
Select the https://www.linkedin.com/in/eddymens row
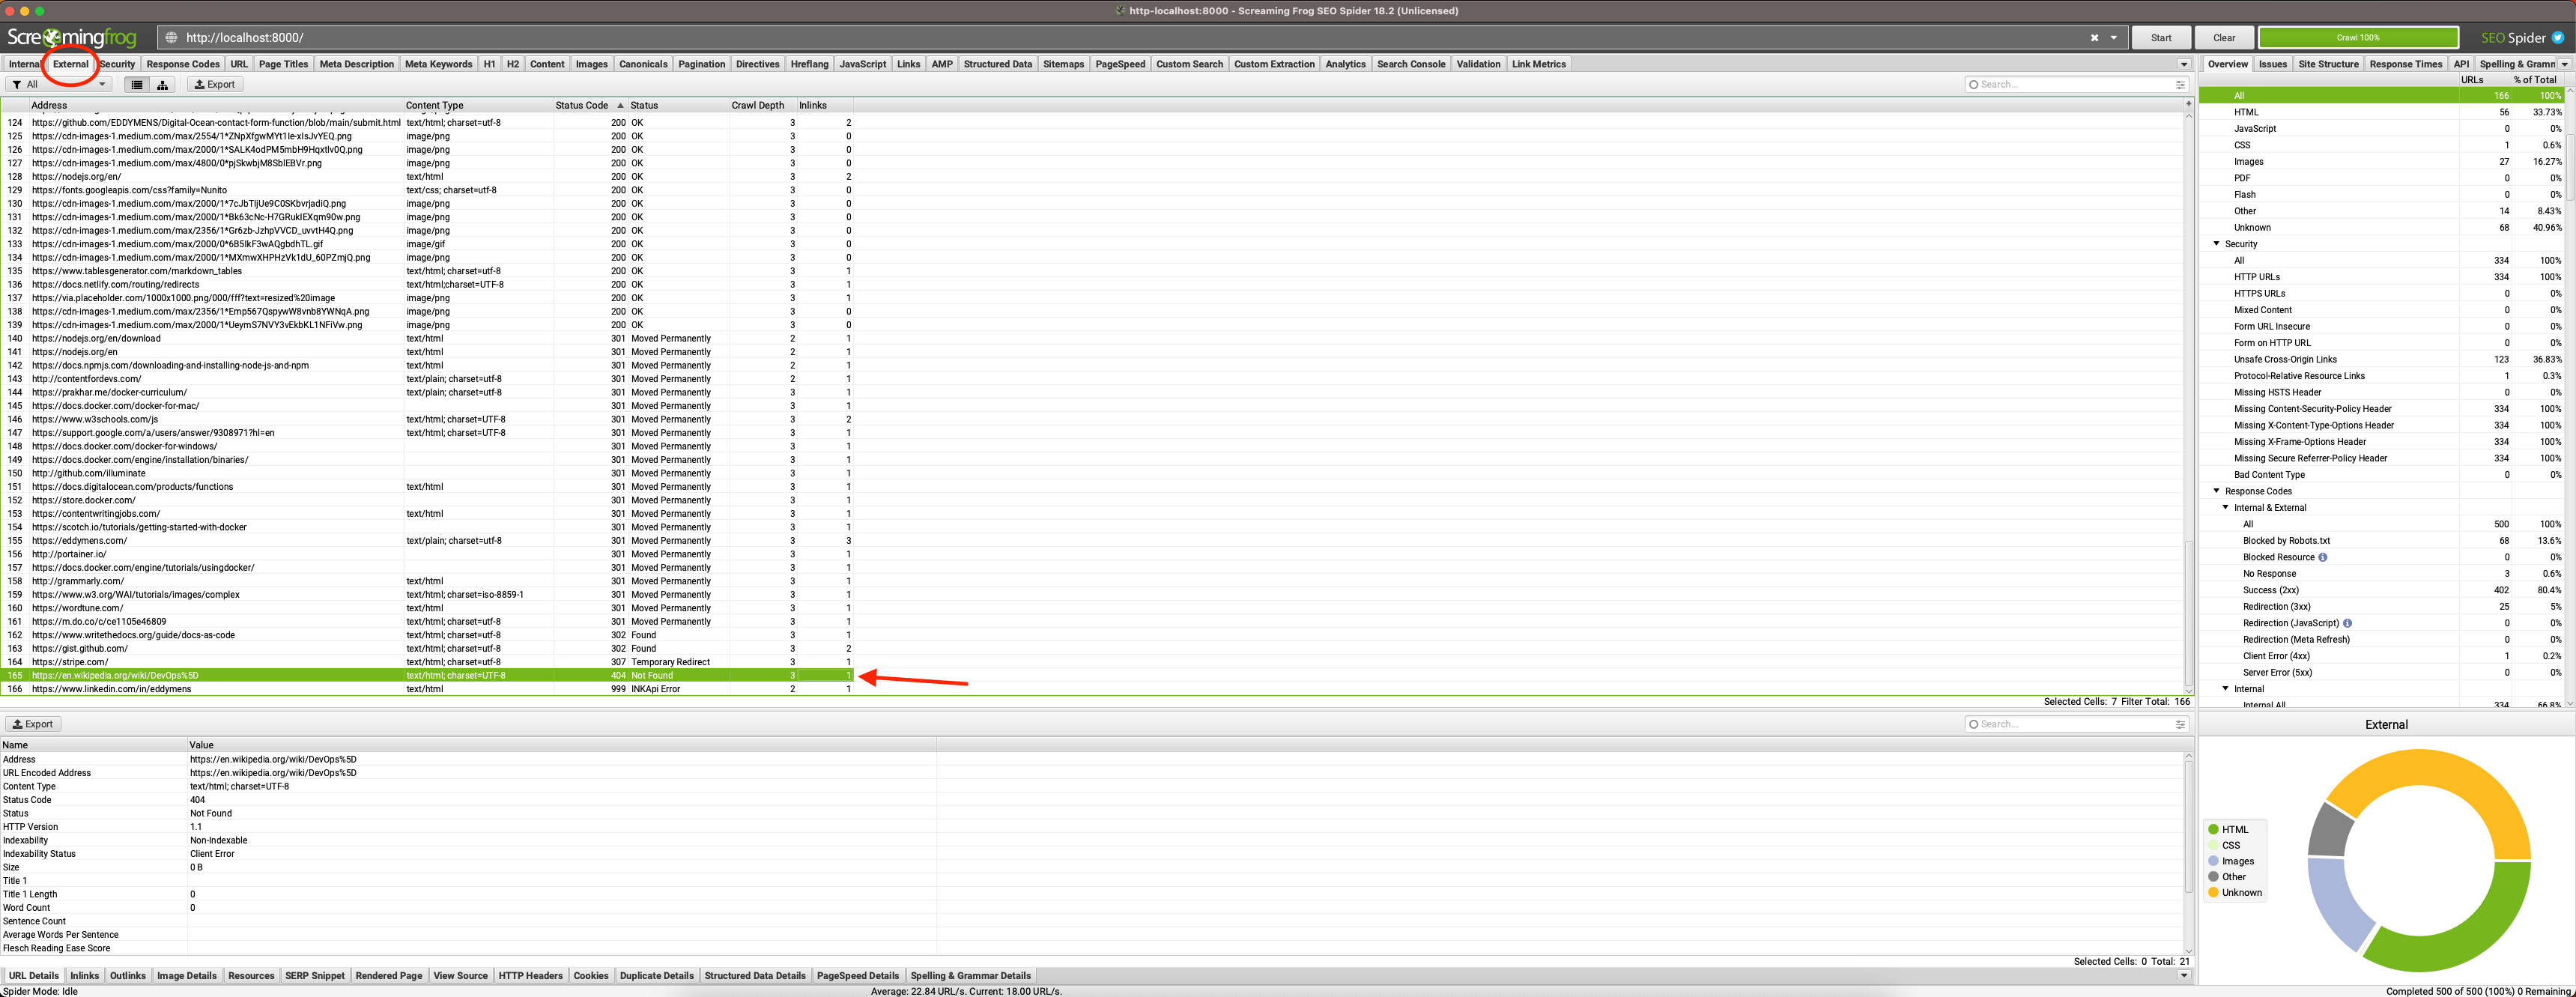pyautogui.click(x=428, y=689)
